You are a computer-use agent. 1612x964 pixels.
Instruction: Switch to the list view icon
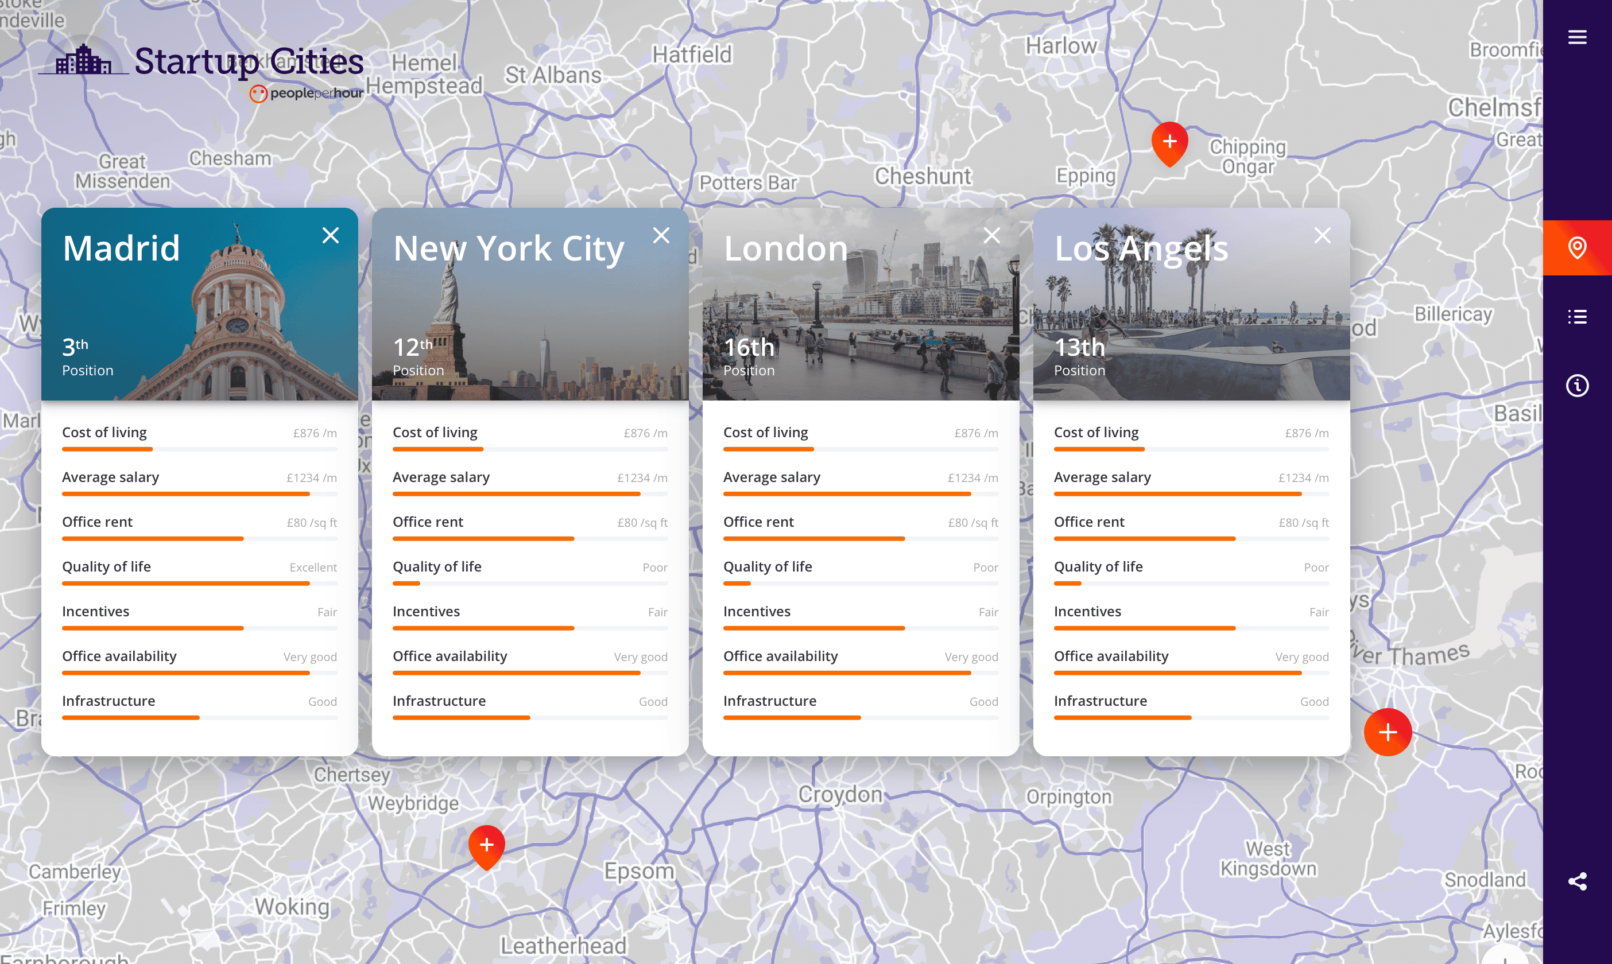point(1577,317)
